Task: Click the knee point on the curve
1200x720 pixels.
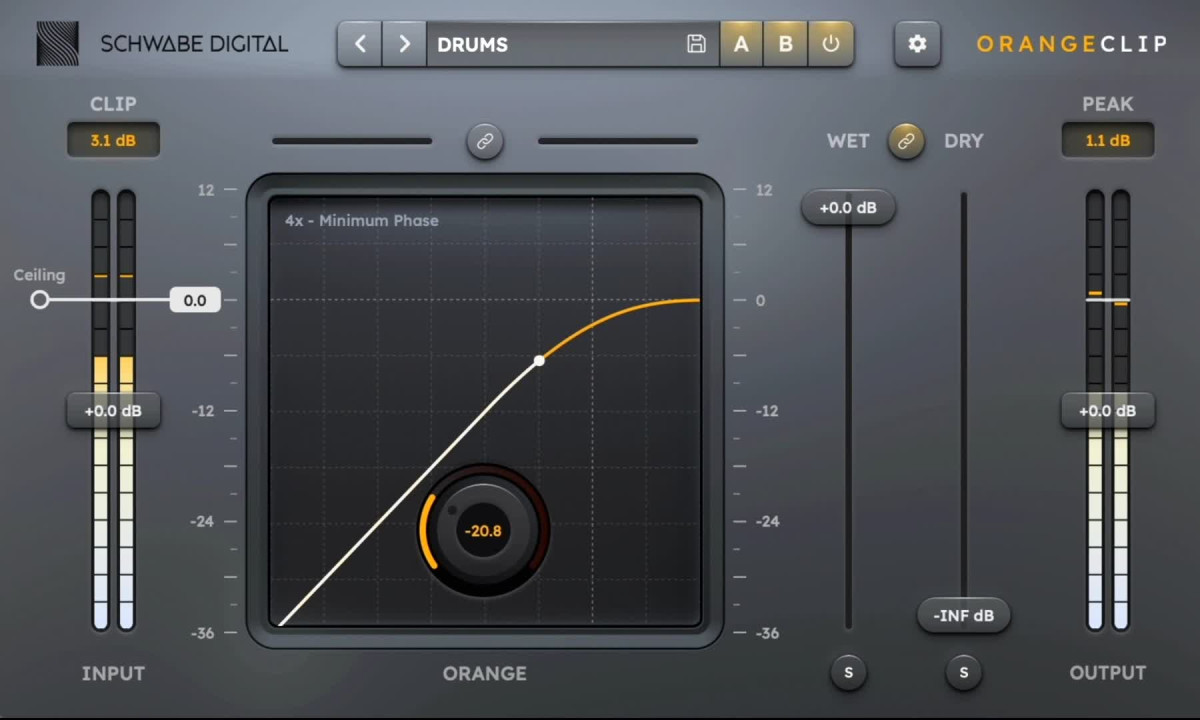Action: (539, 360)
